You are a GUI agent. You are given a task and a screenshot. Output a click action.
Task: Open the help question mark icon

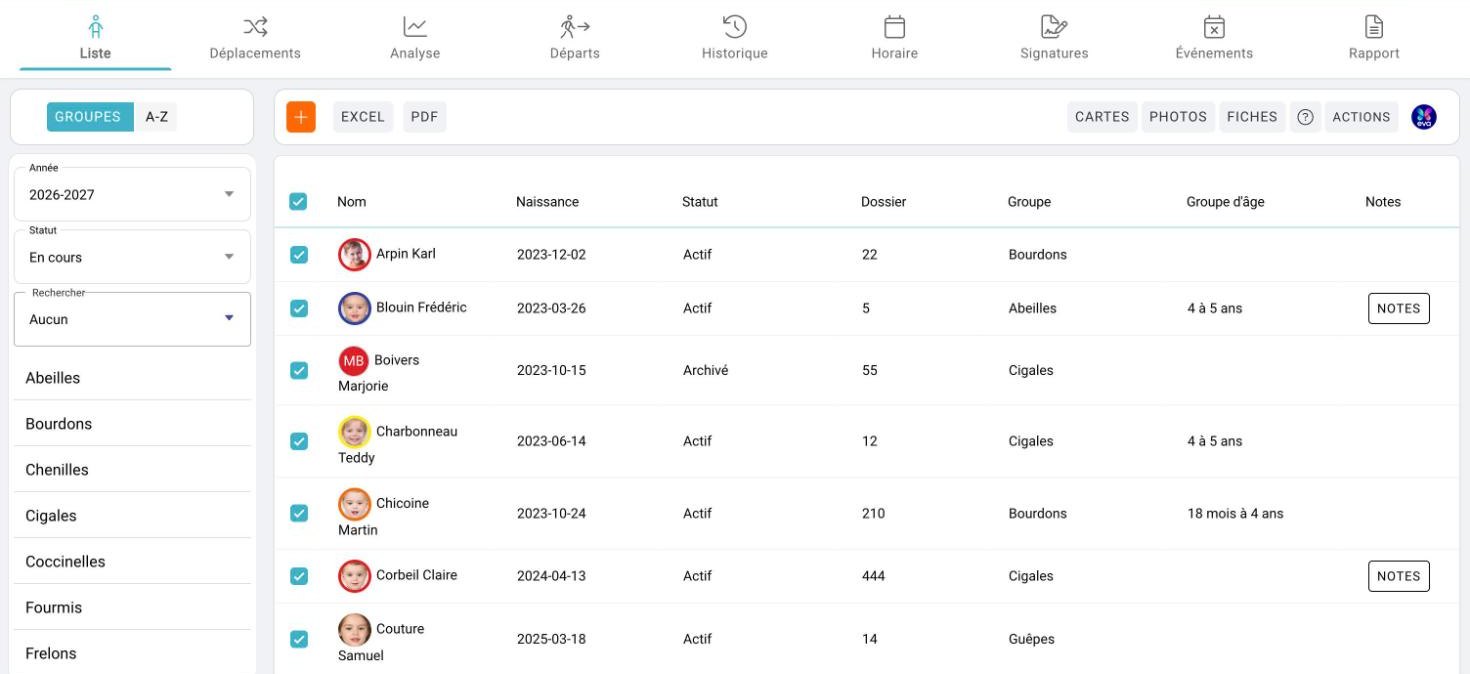[x=1305, y=117]
